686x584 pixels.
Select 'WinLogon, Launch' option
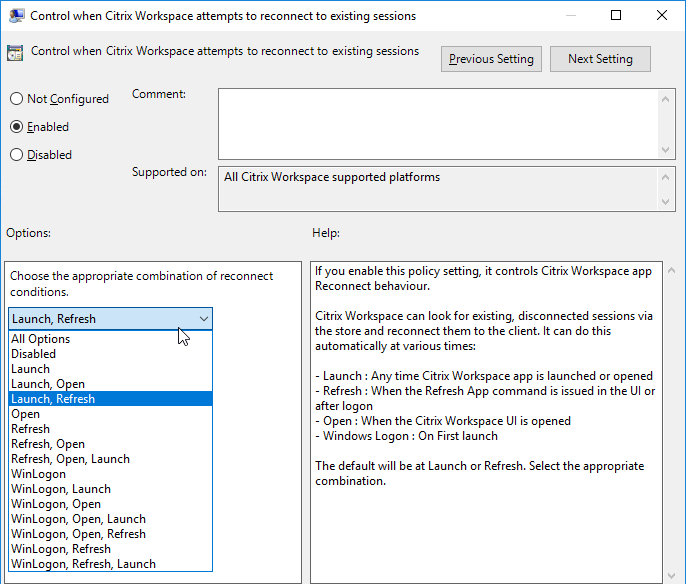tap(110, 489)
